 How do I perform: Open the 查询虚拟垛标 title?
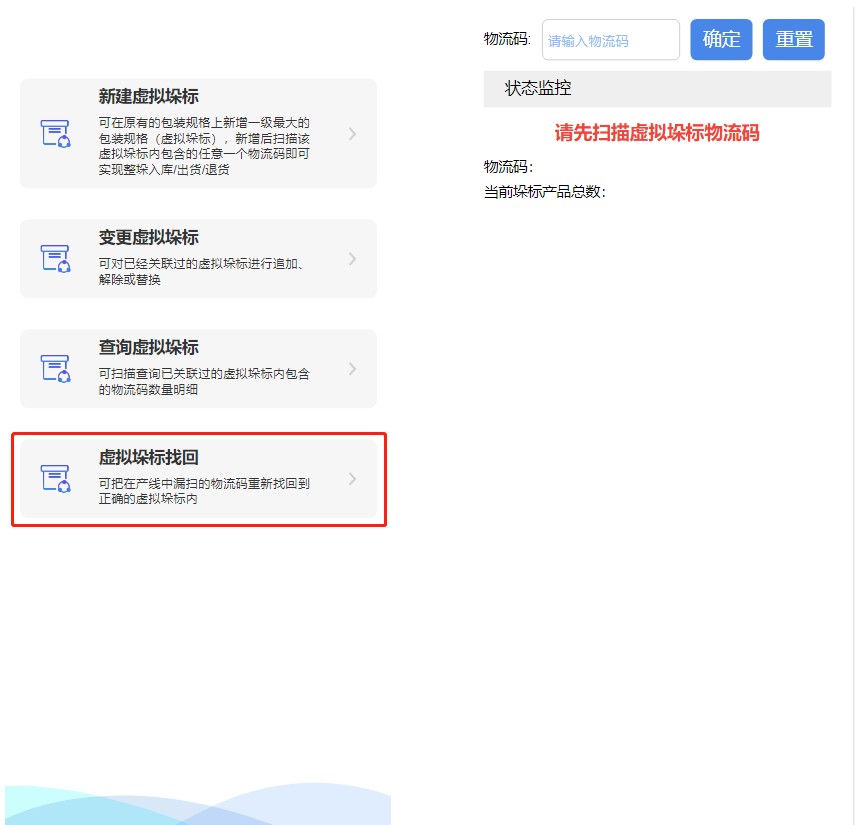tap(148, 347)
